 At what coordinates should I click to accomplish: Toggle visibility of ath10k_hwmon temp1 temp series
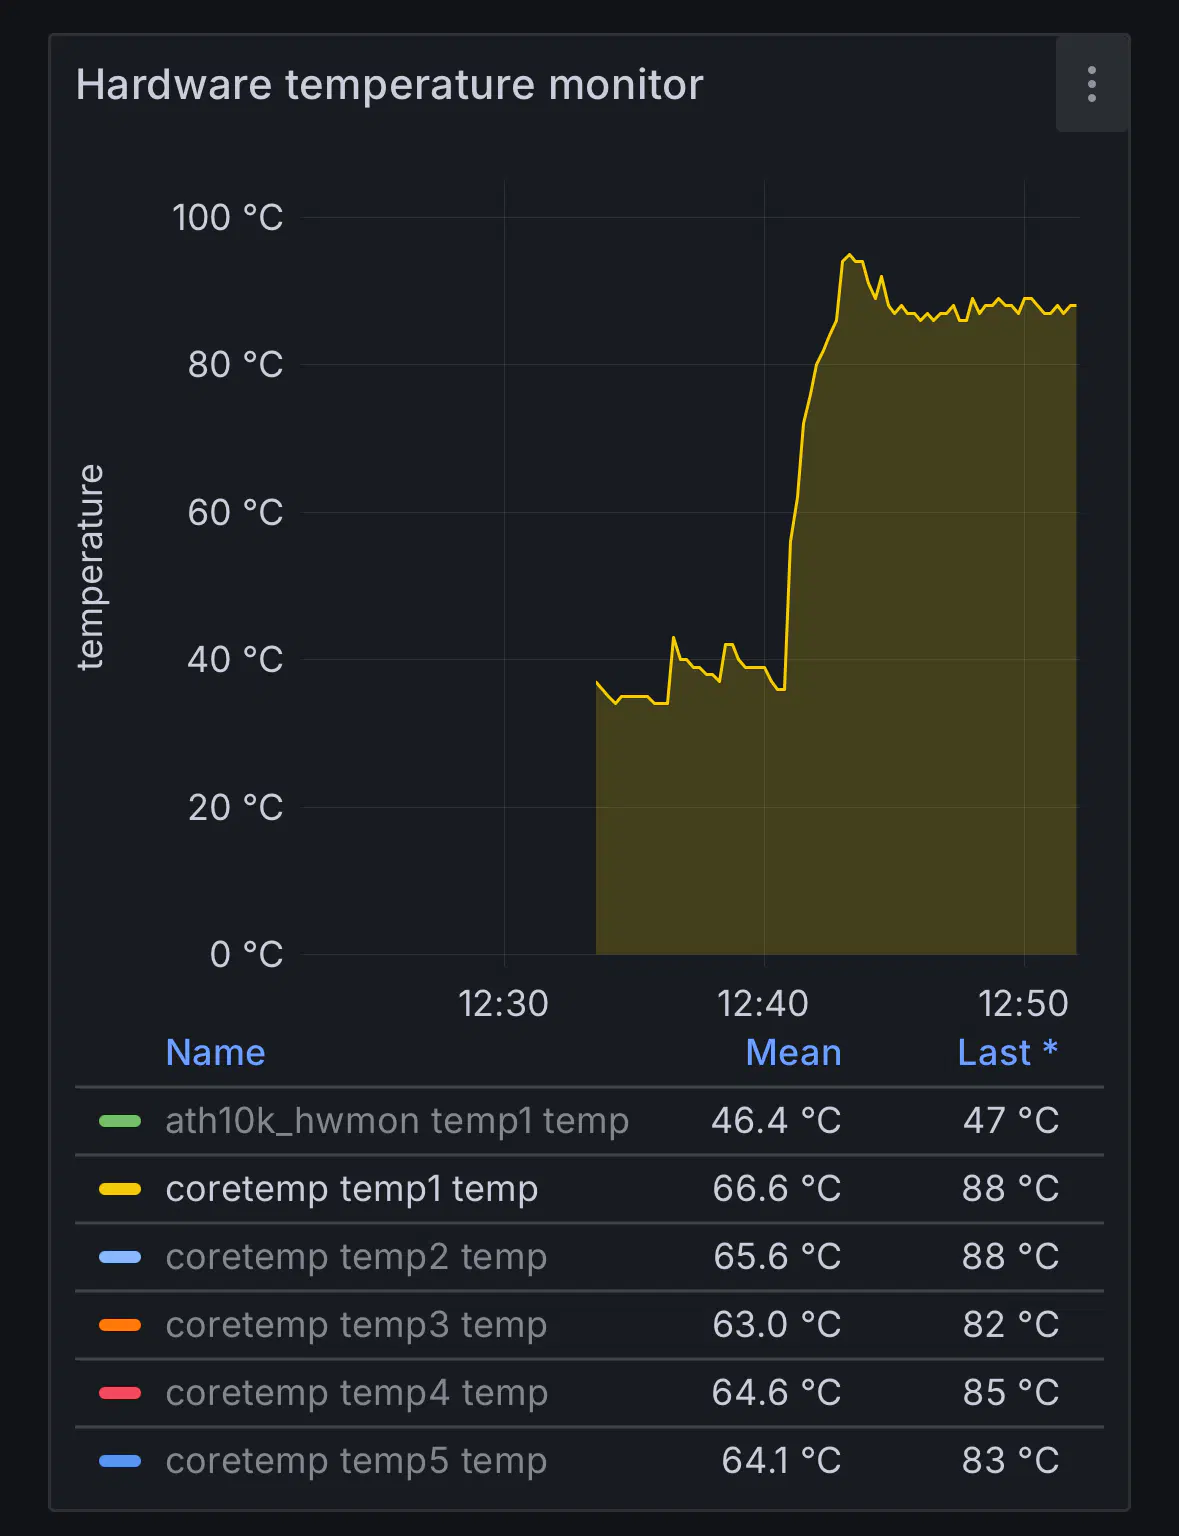click(x=396, y=1121)
